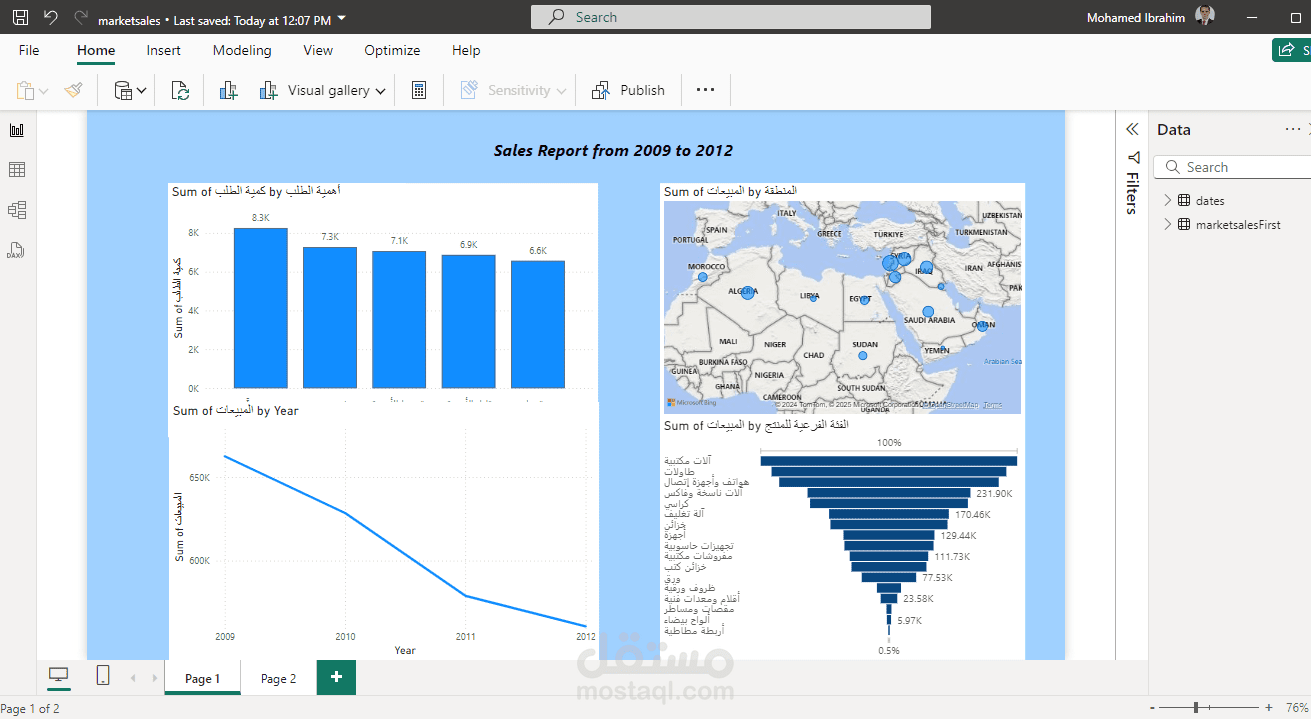The height and width of the screenshot is (719, 1311).
Task: Switch to Model view in the left sidebar
Action: [17, 210]
